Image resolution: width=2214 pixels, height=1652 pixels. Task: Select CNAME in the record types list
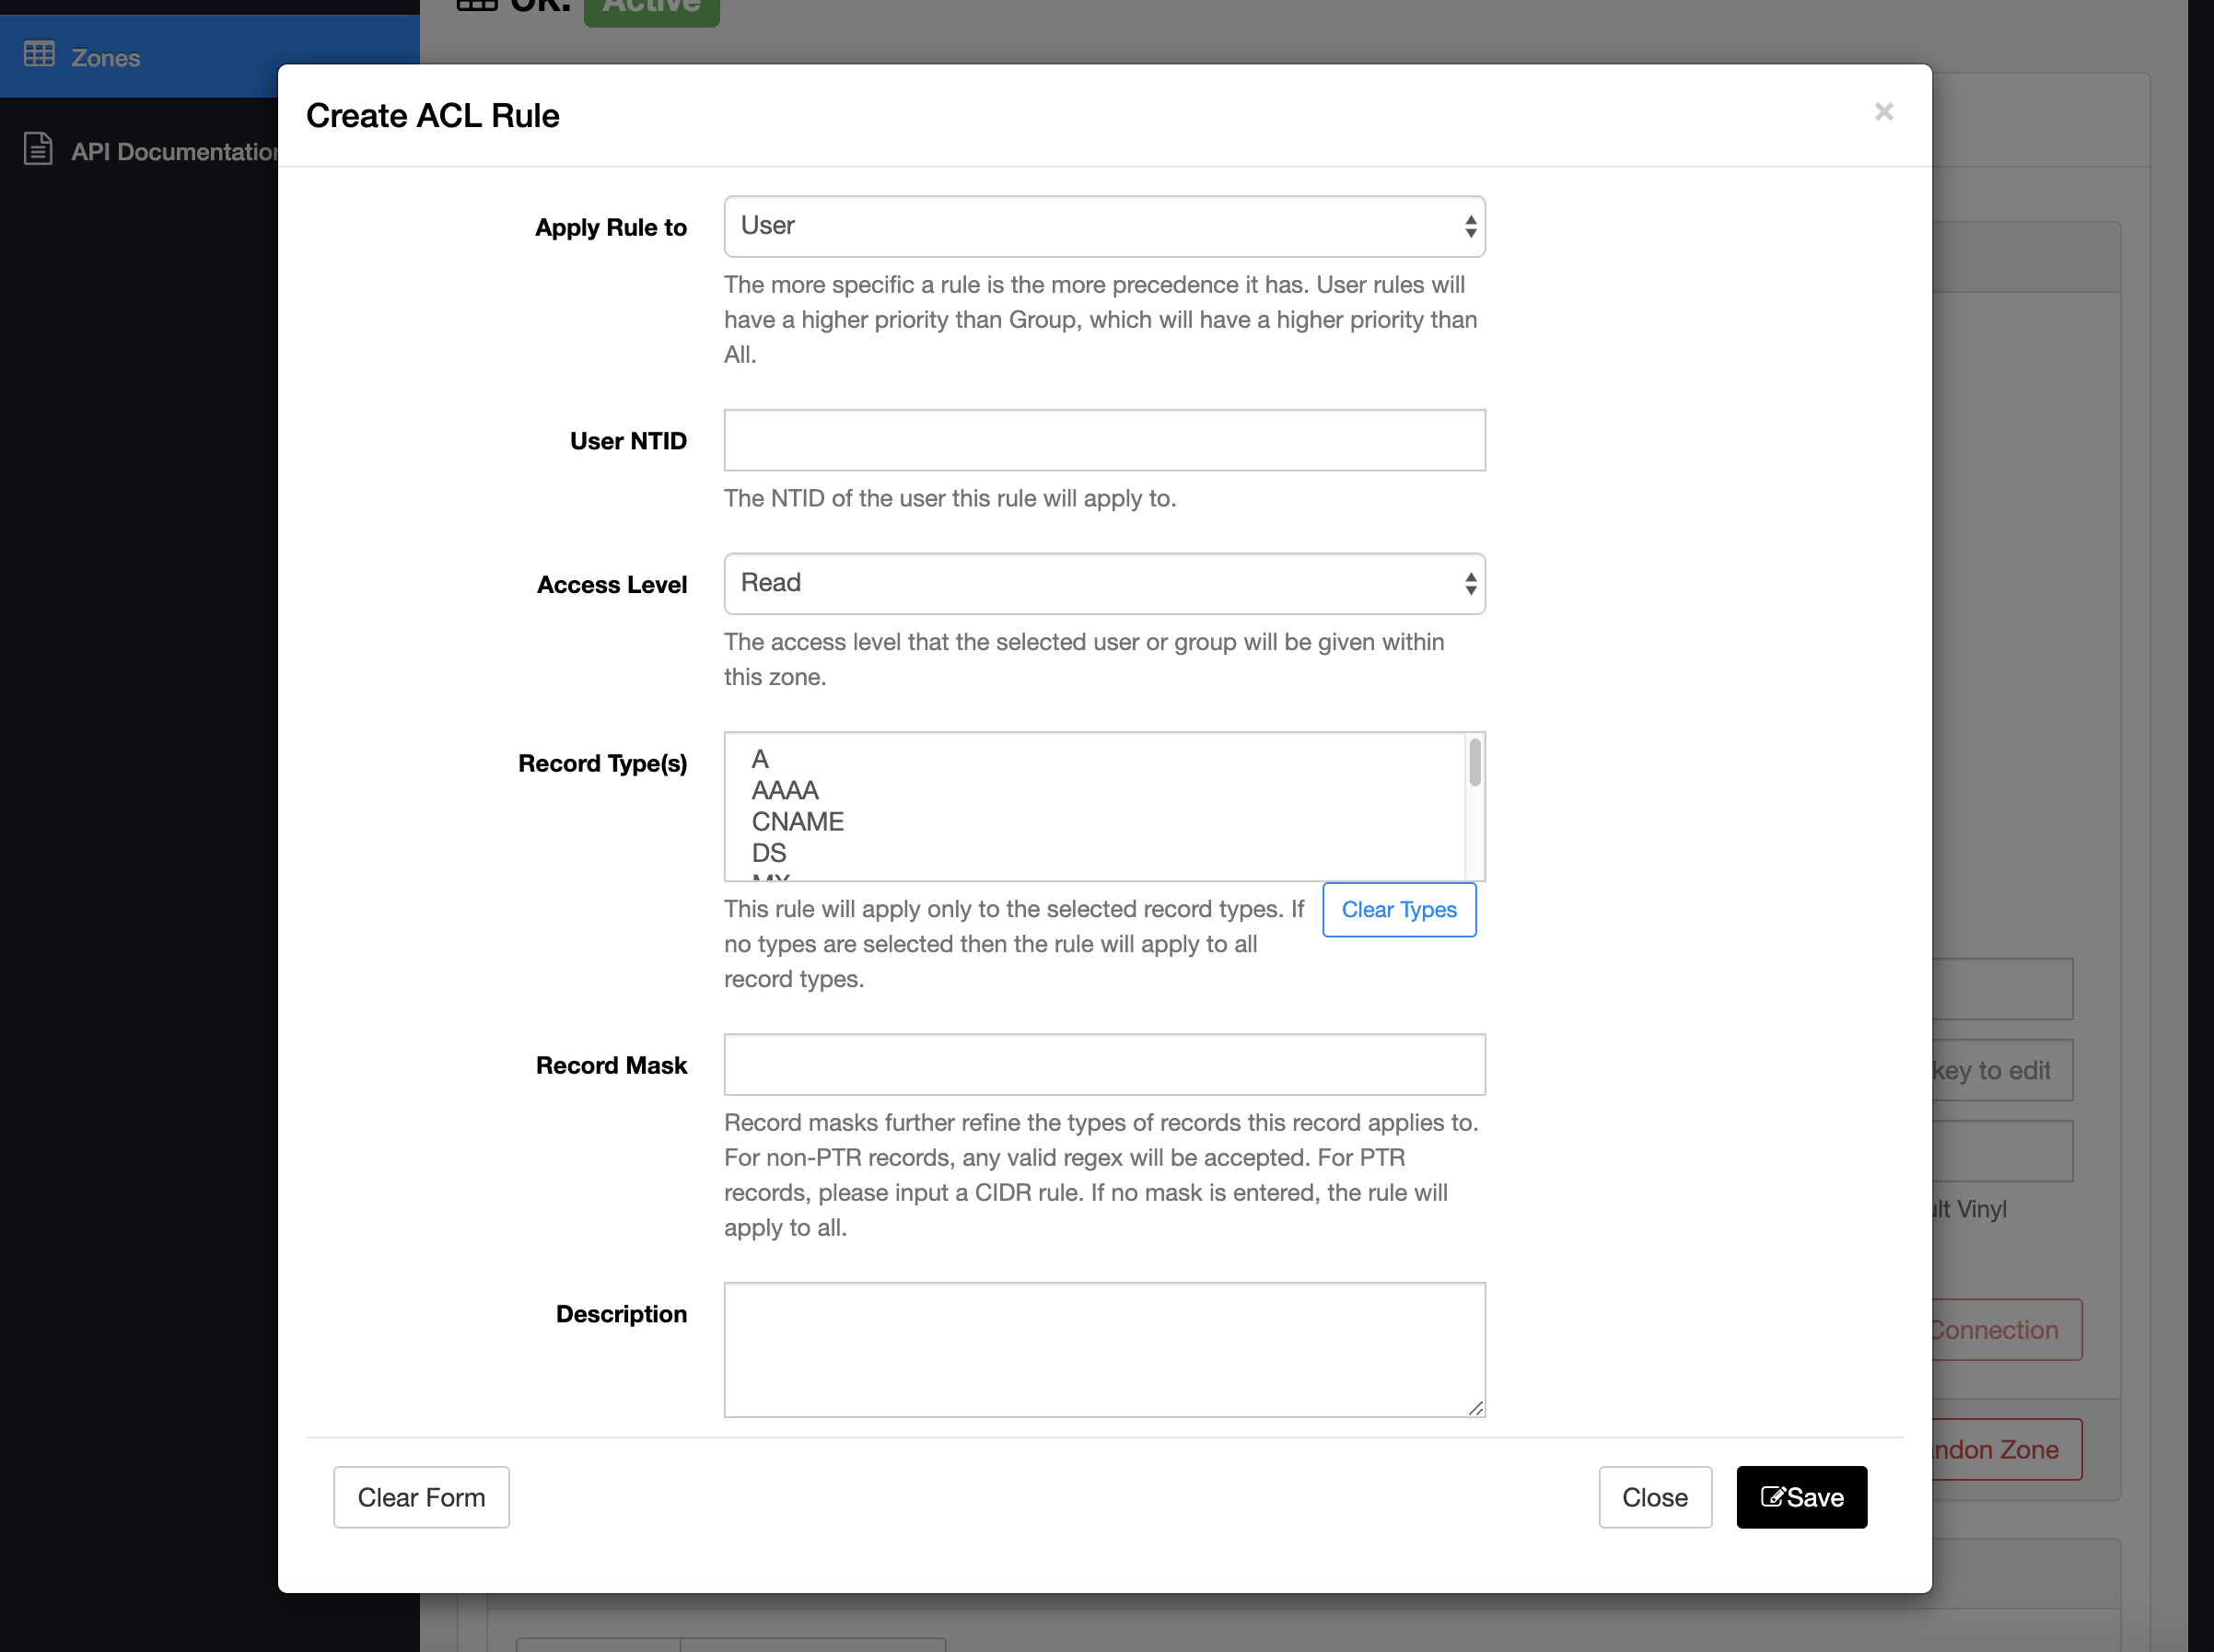coord(797,822)
